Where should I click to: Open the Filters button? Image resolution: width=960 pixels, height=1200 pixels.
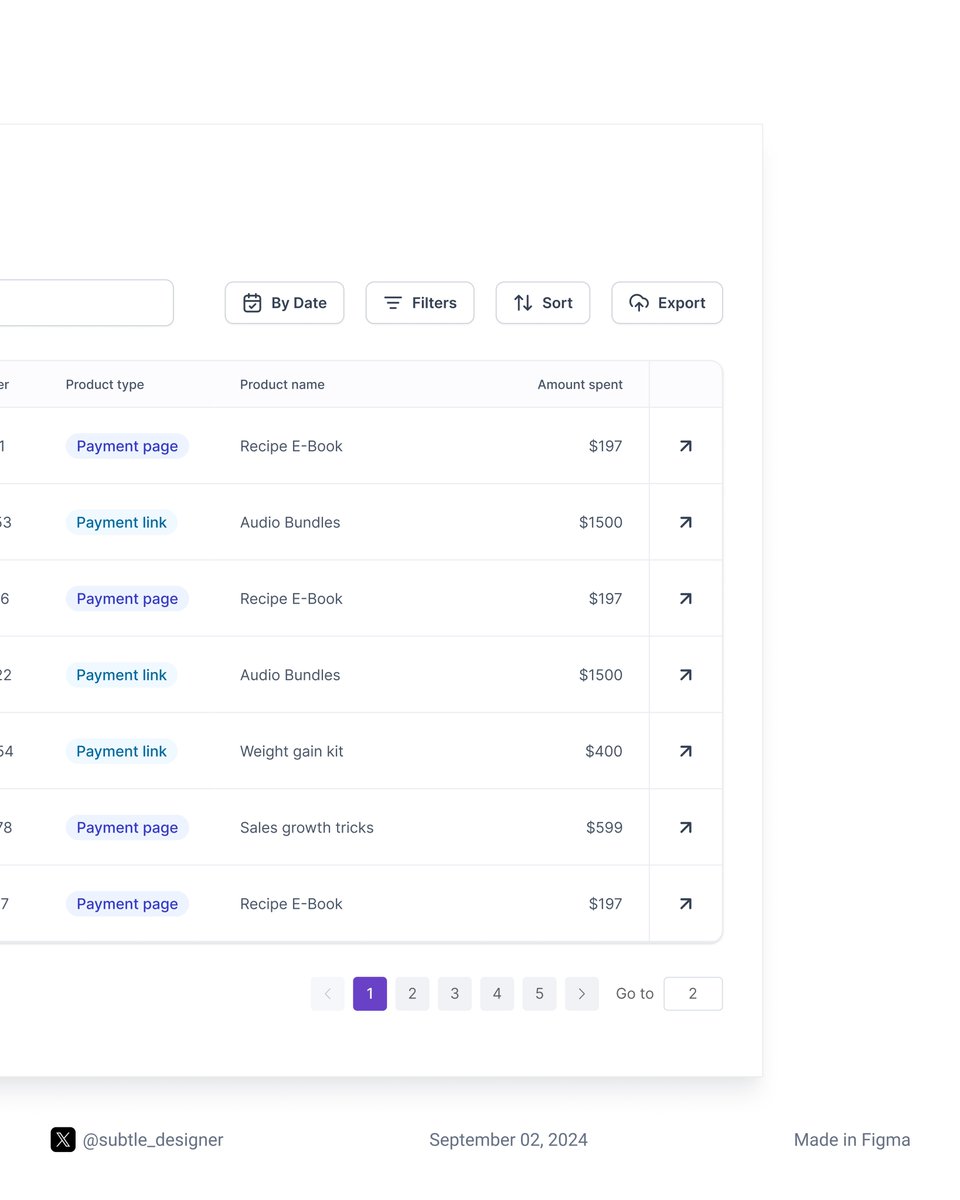click(420, 303)
